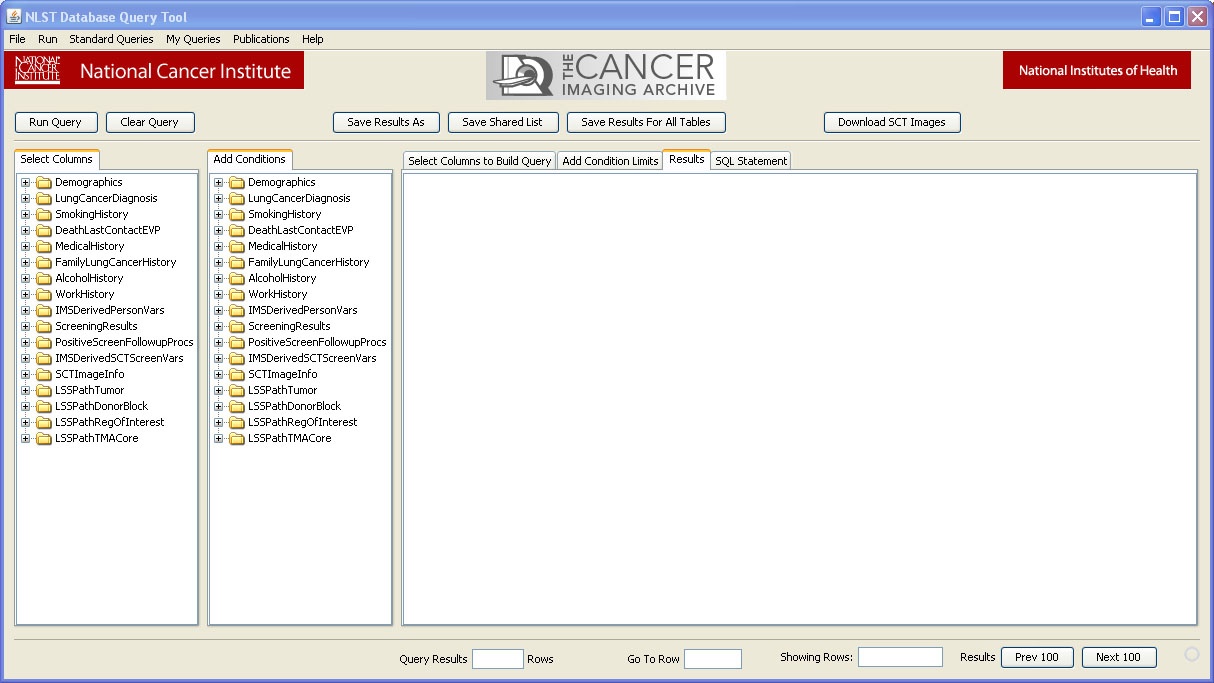Viewport: 1214px width, 683px height.
Task: Click the Select Columns panel tab
Action: tap(57, 160)
